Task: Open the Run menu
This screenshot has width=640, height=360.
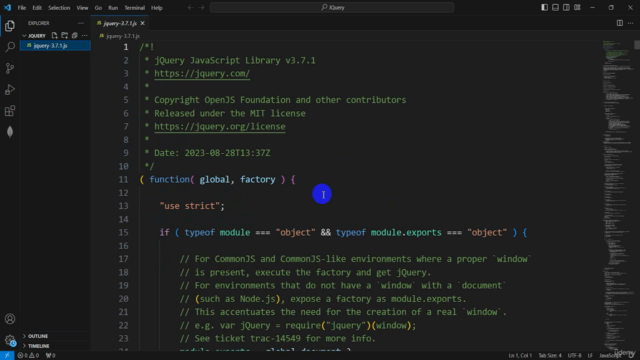Action: [113, 7]
